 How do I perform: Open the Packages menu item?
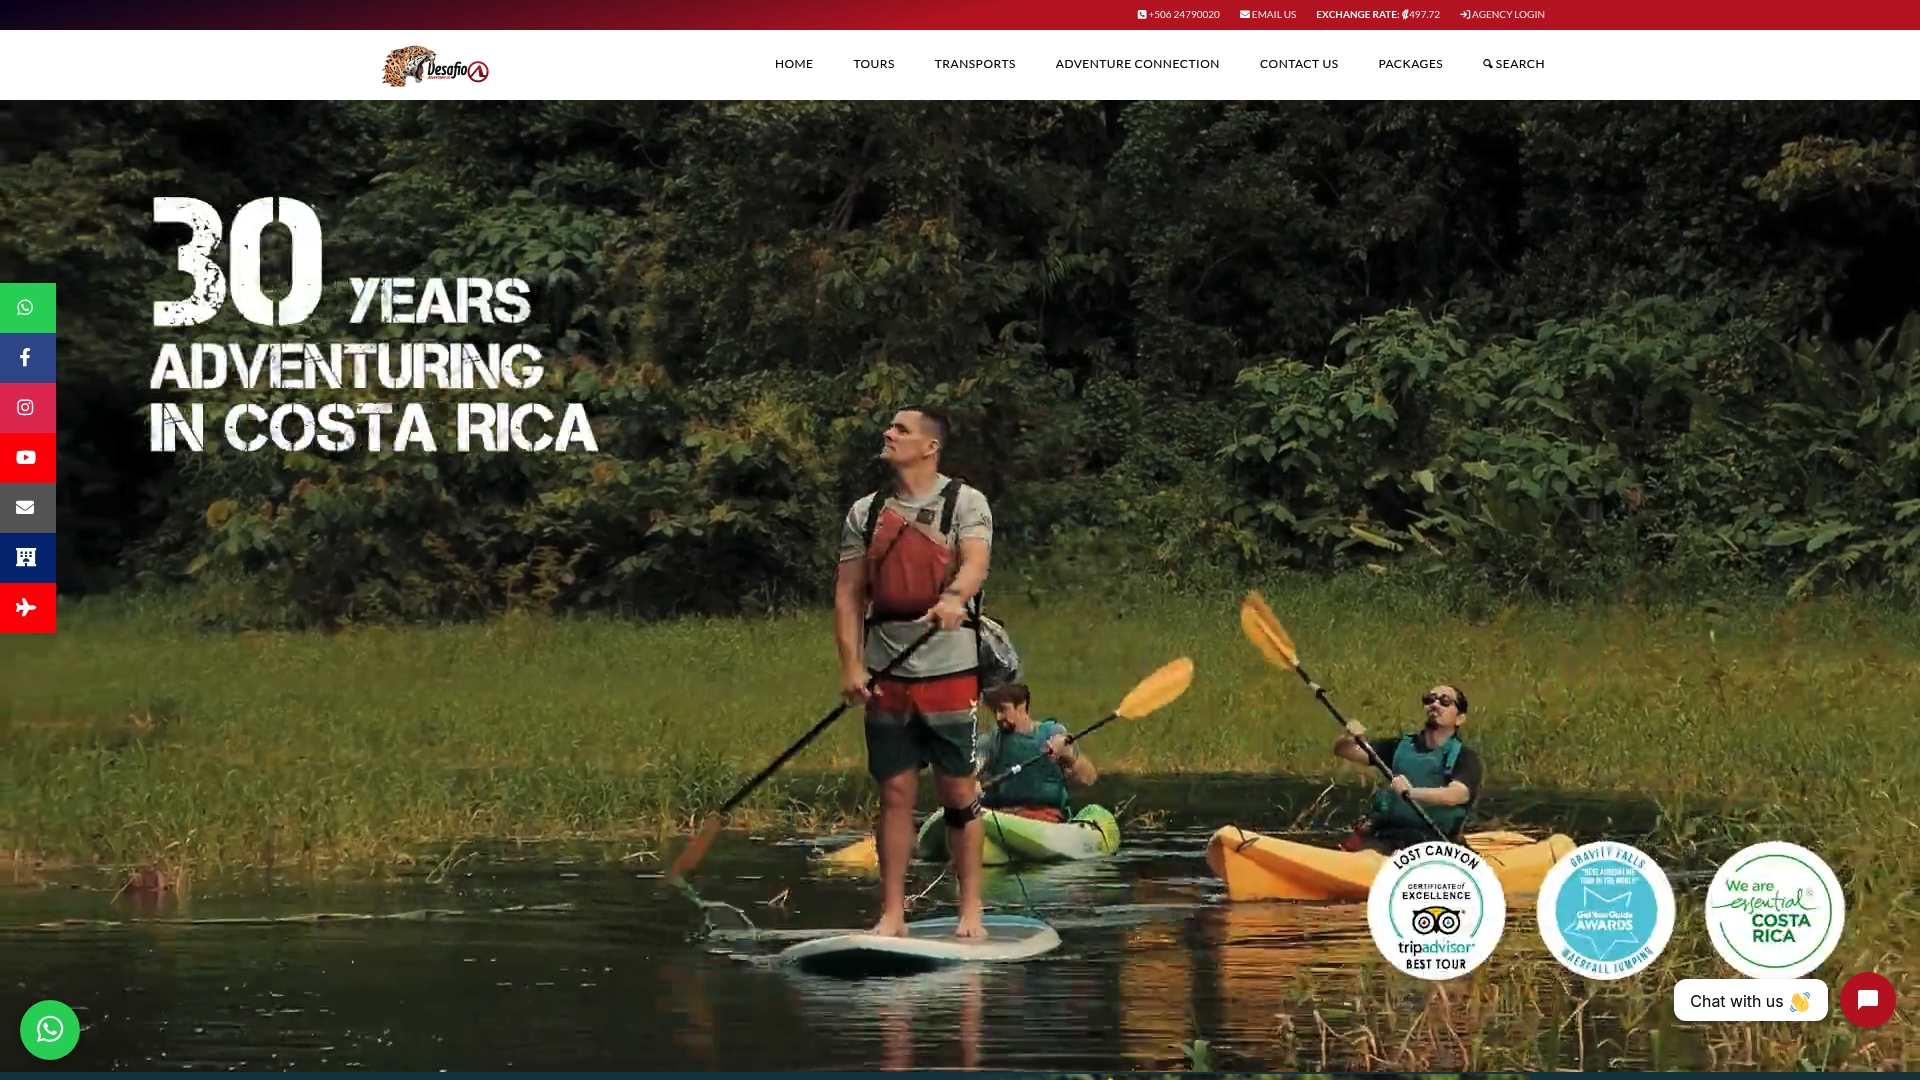coord(1410,64)
